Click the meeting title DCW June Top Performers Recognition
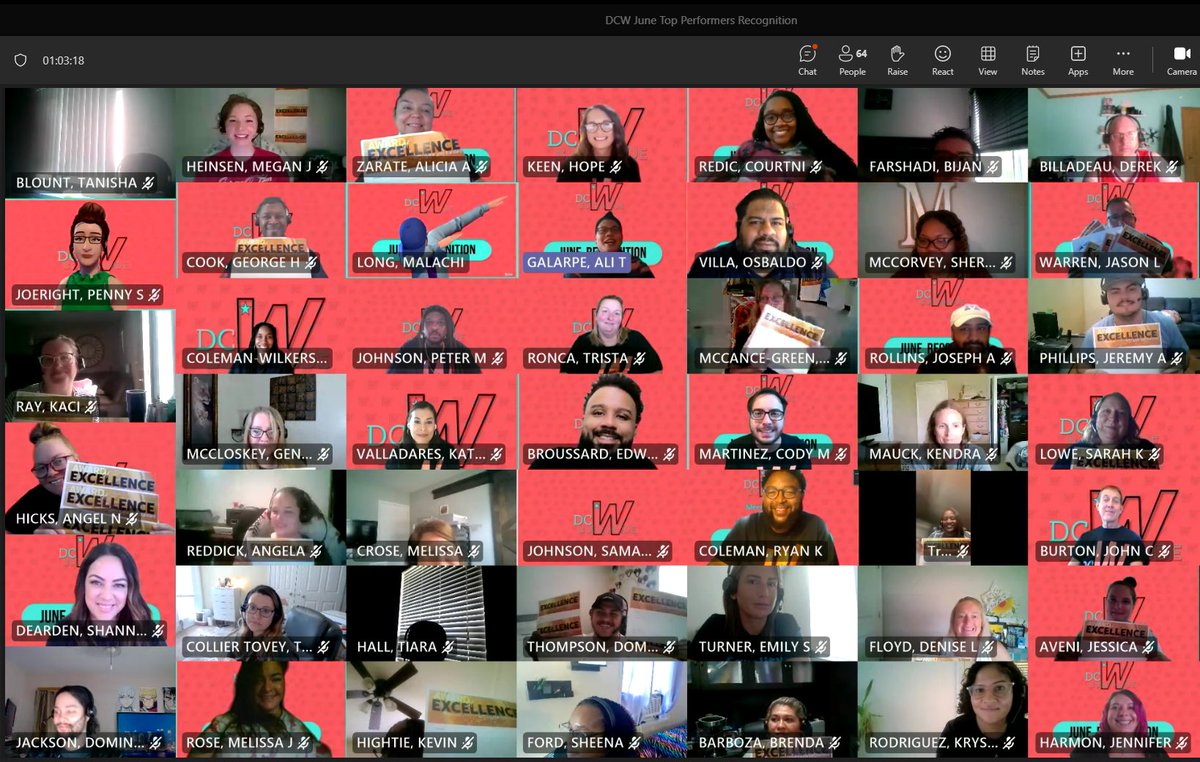The image size is (1200, 762). tap(701, 20)
